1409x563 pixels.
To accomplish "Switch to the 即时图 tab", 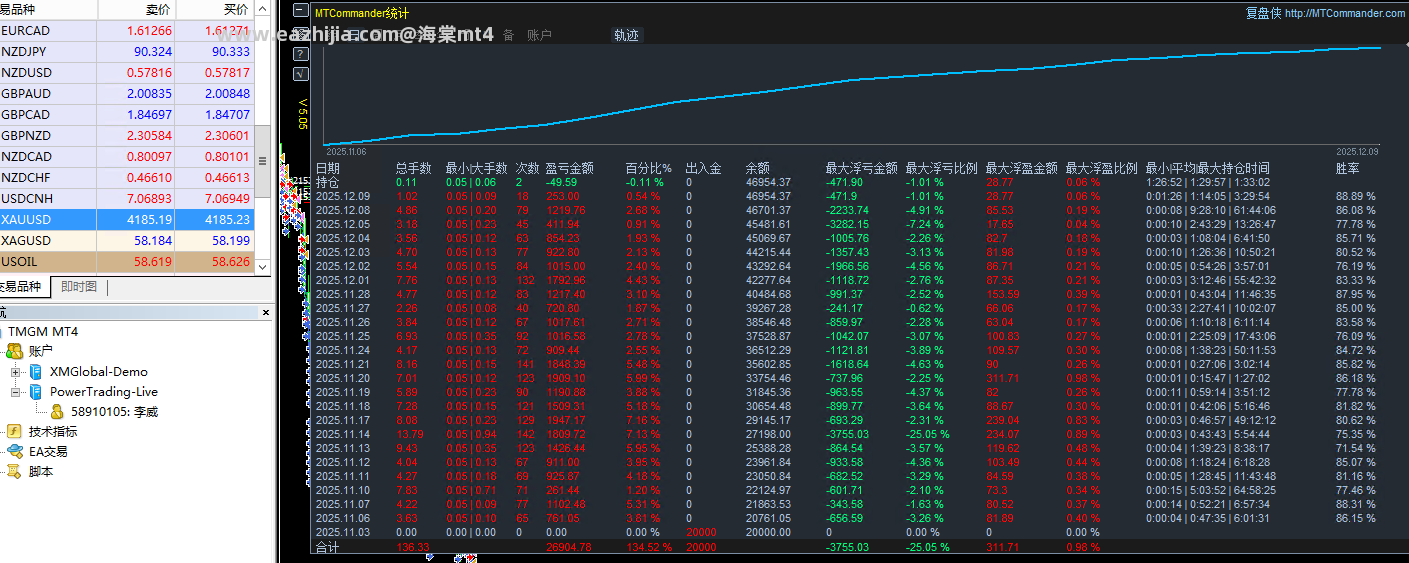I will pos(79,287).
